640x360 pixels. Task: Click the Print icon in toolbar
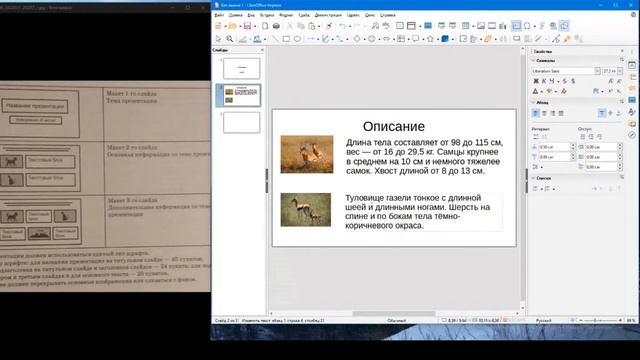coord(276,26)
